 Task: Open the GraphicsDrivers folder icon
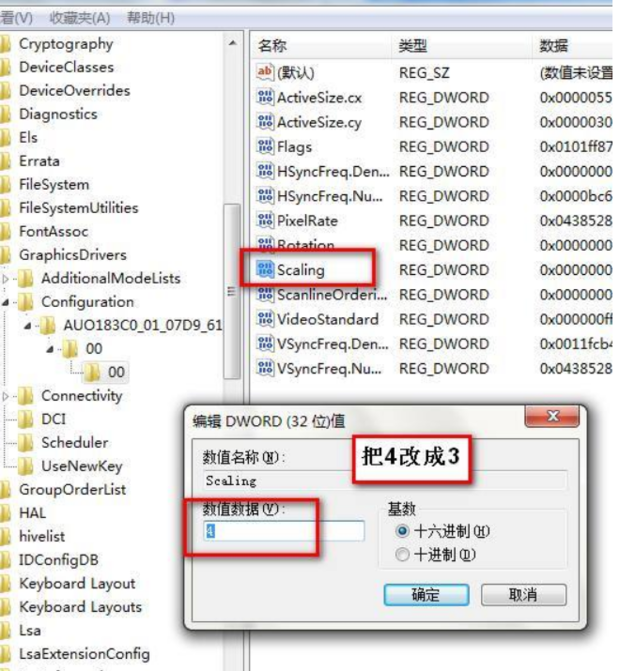click(x=5, y=255)
